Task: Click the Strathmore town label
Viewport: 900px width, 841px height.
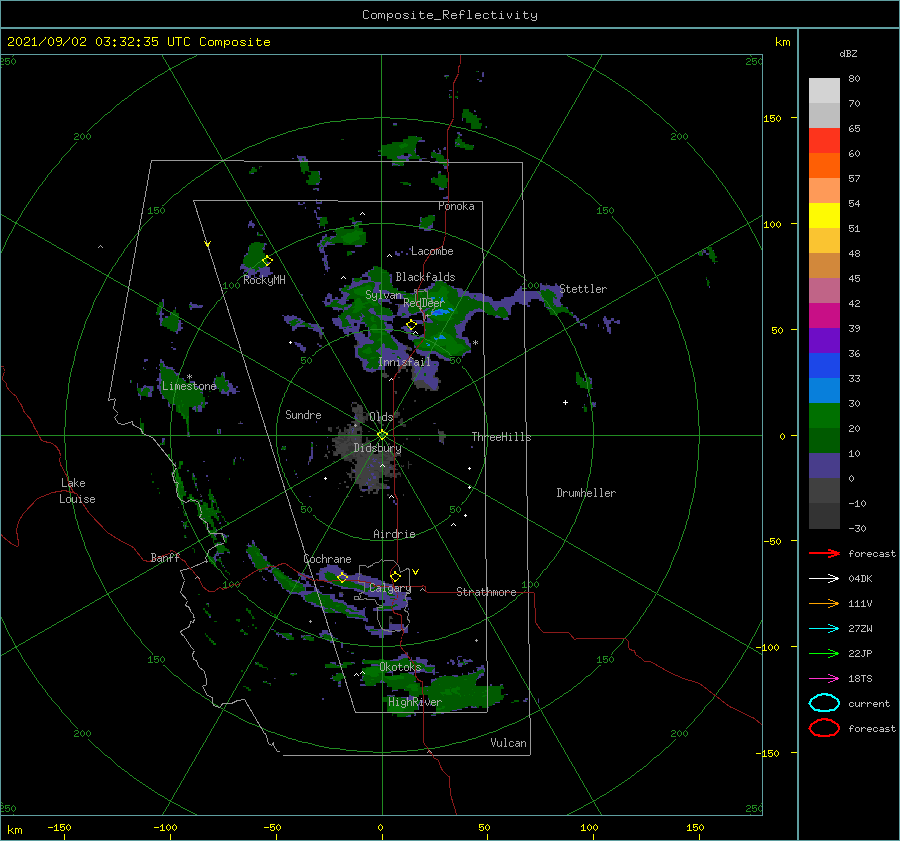Action: click(x=486, y=592)
